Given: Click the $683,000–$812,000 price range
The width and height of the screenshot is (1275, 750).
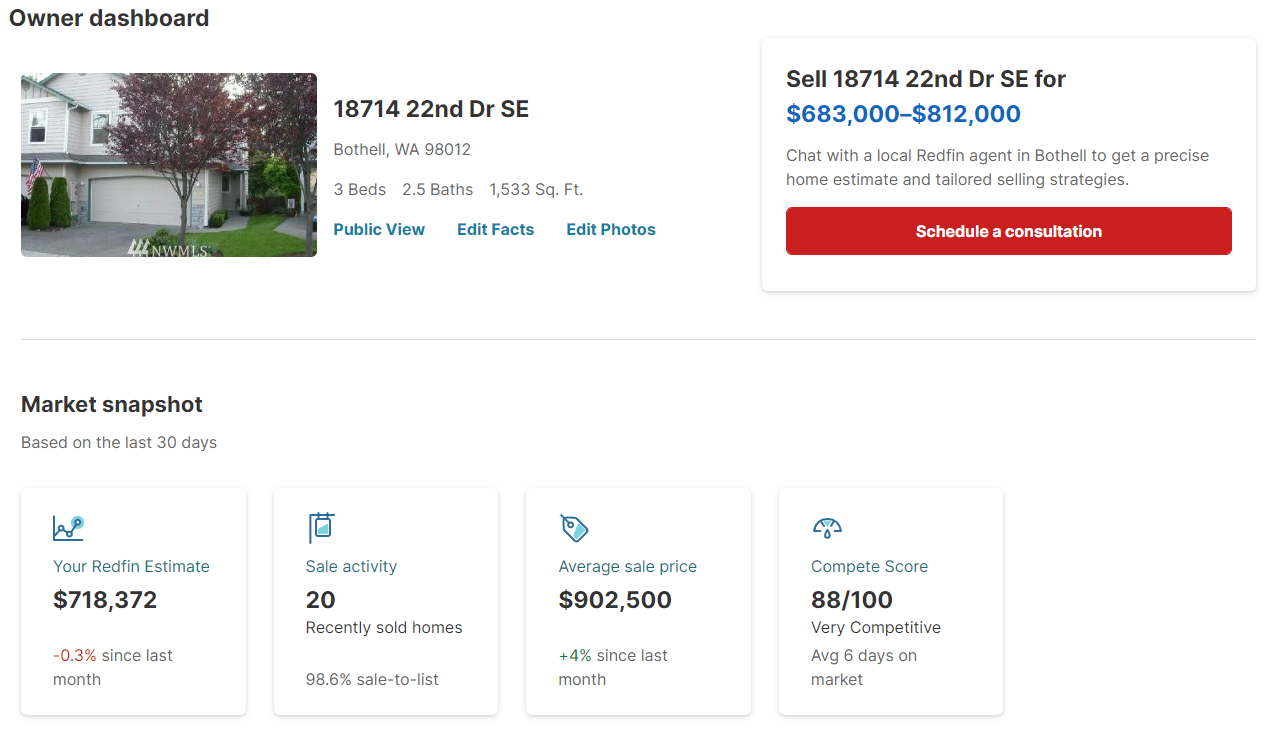Looking at the screenshot, I should point(903,114).
